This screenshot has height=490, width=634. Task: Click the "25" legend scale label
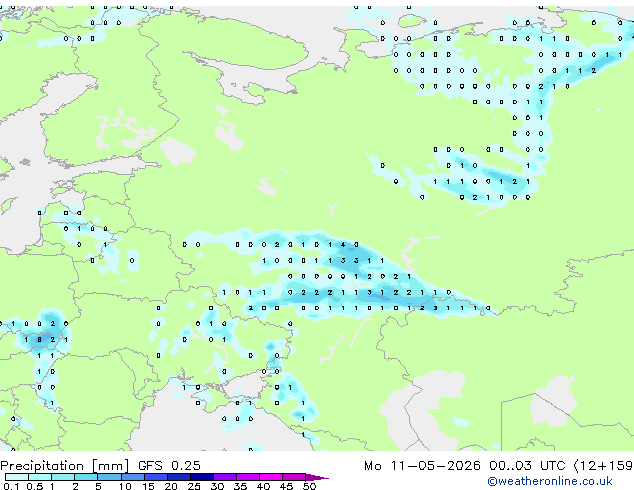pyautogui.click(x=194, y=486)
